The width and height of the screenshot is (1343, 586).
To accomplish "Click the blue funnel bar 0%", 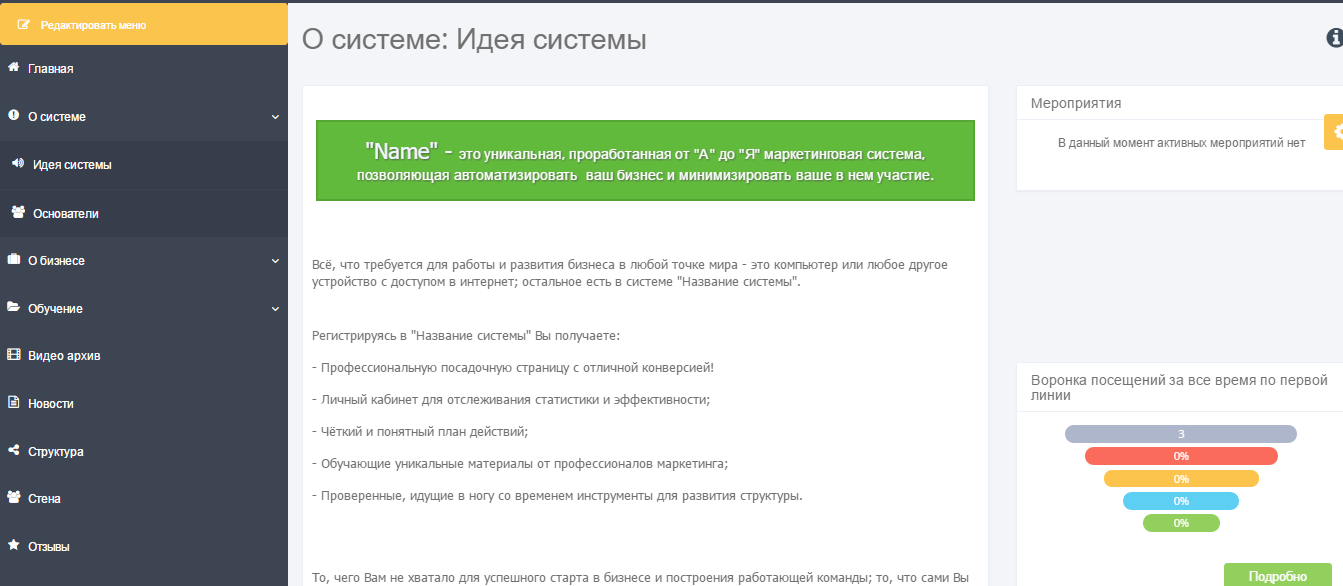I will click(1181, 501).
